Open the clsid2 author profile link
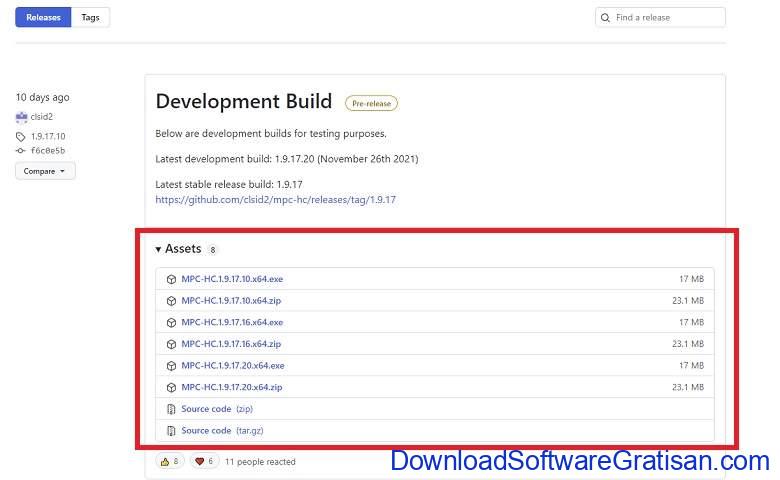 (42, 117)
